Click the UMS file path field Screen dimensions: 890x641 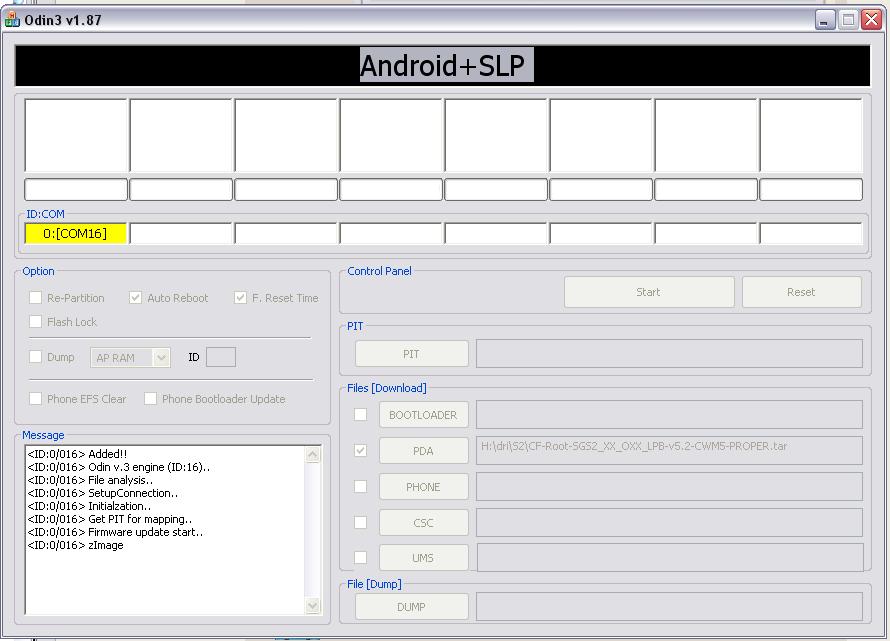[670, 558]
